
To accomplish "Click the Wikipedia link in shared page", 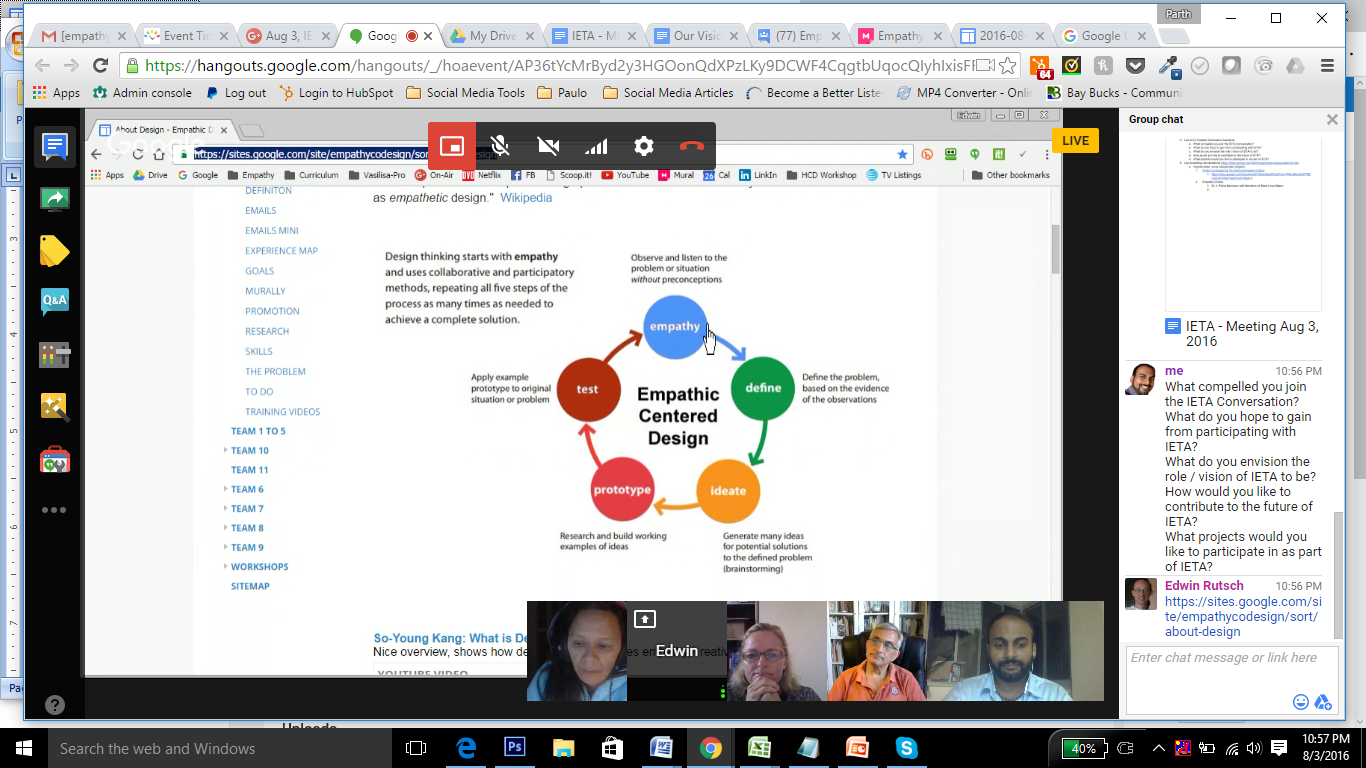I will (x=526, y=198).
